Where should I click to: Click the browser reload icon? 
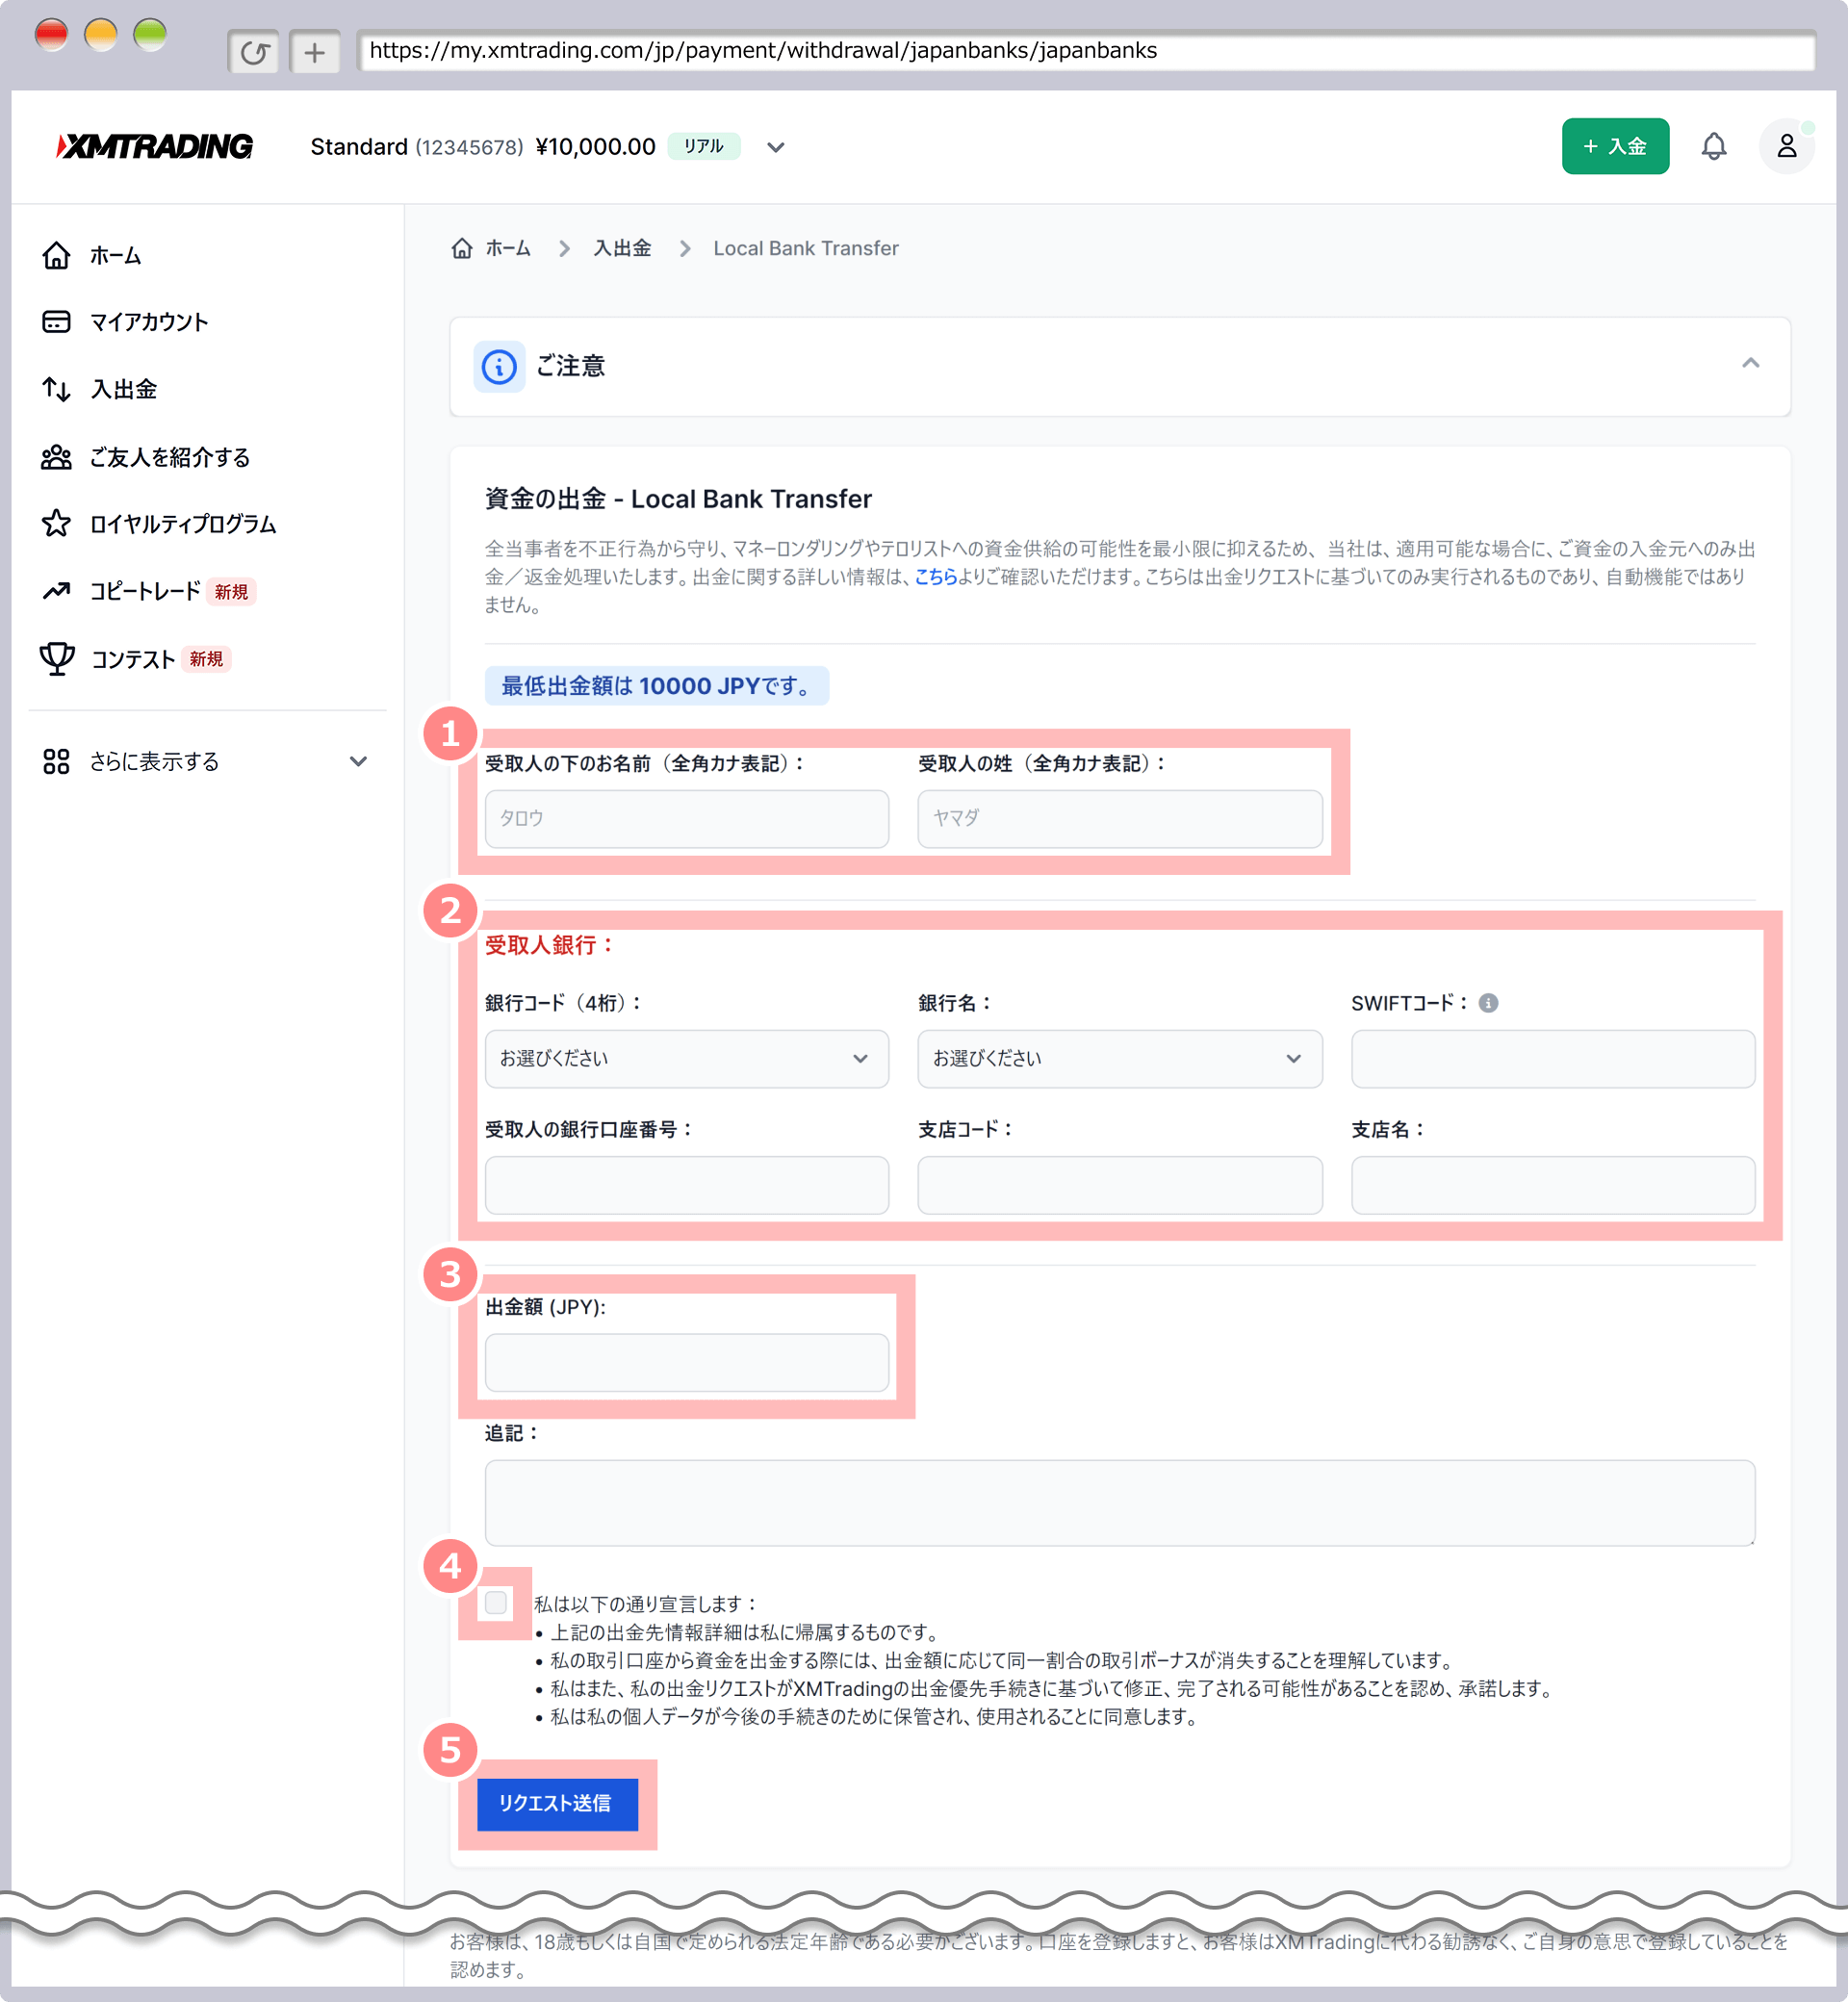254,52
